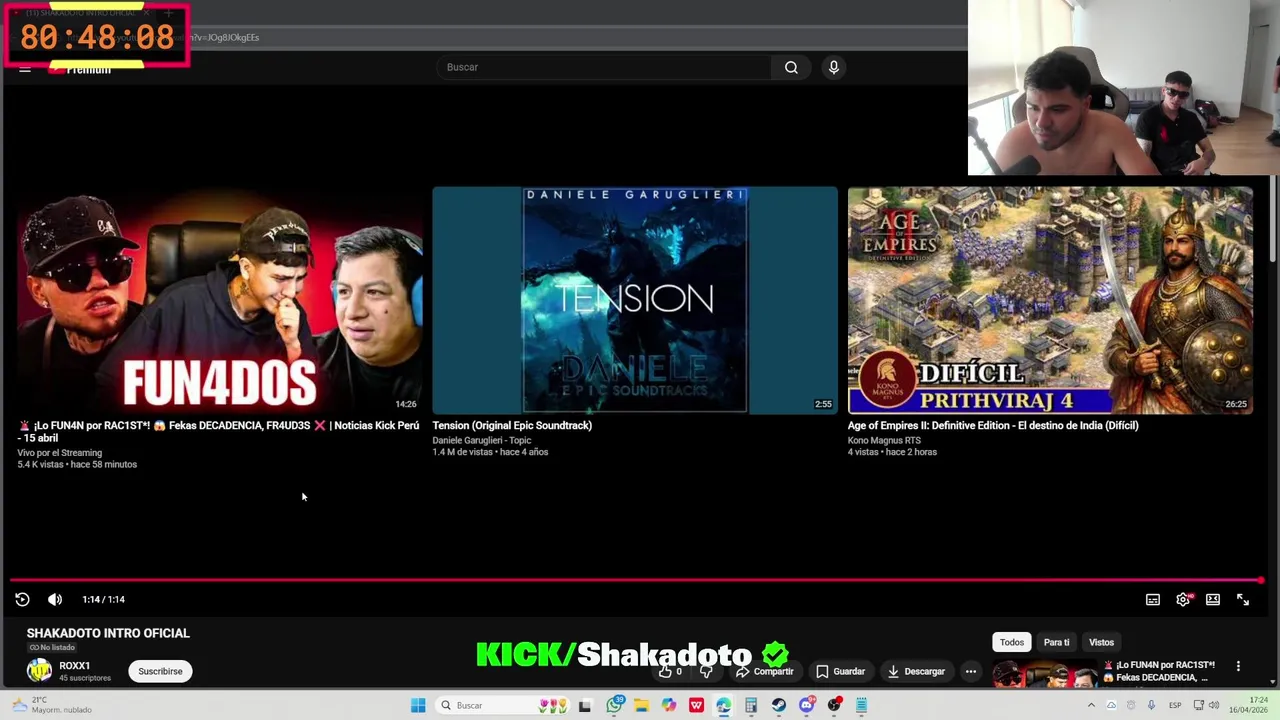Switch to Edge browser in taskbar
This screenshot has height=720, width=1280.
[x=723, y=705]
